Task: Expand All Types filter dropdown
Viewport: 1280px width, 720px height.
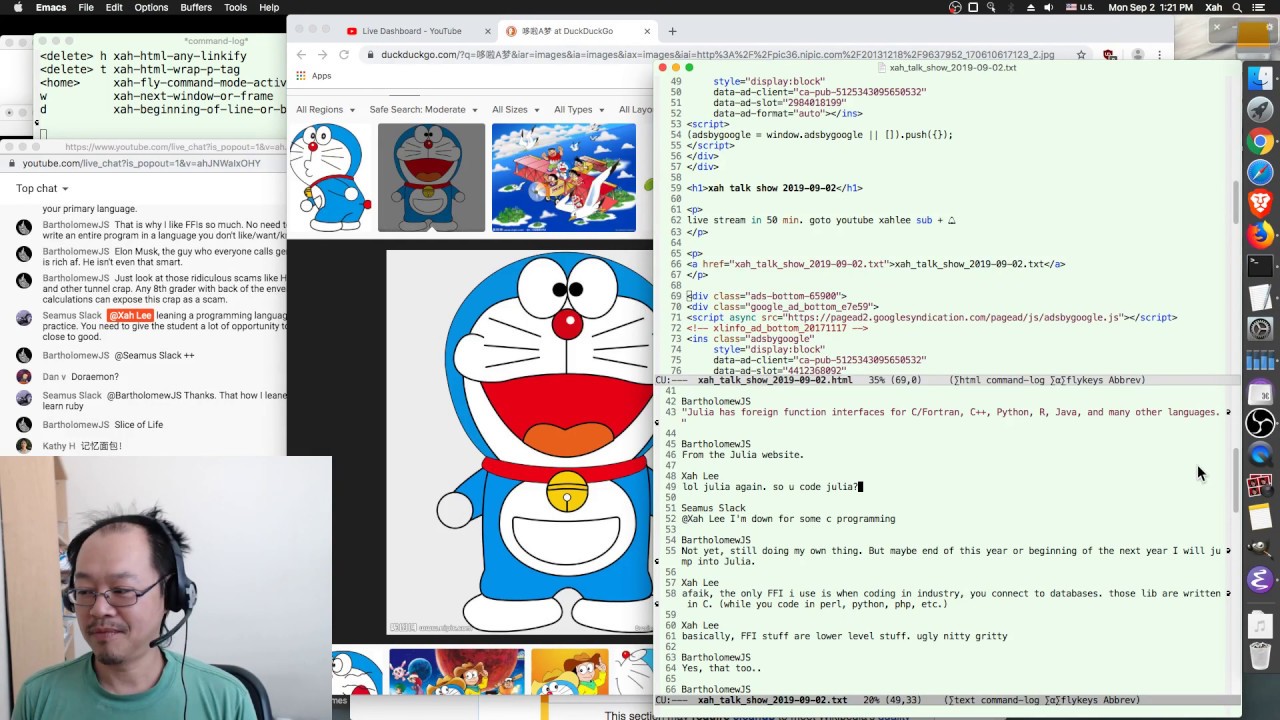Action: click(x=579, y=110)
